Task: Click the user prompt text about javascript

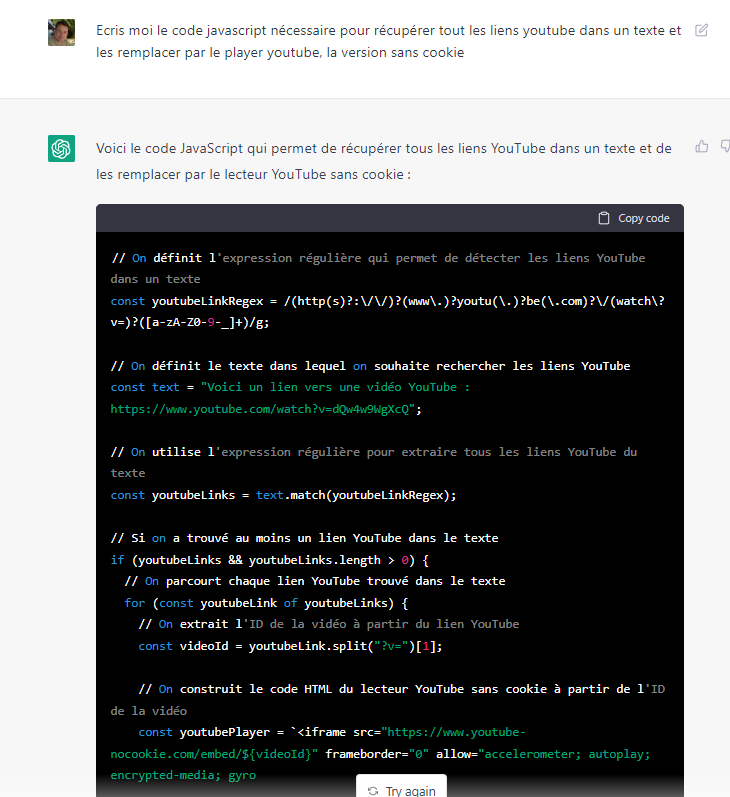Action: click(x=388, y=41)
